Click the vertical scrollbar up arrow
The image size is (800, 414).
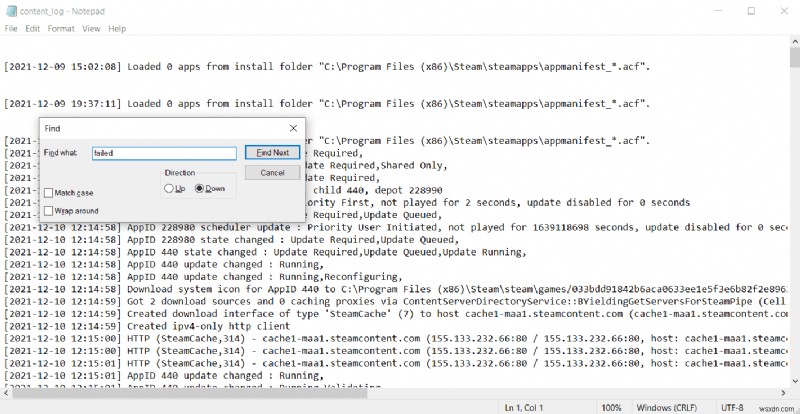(x=794, y=41)
